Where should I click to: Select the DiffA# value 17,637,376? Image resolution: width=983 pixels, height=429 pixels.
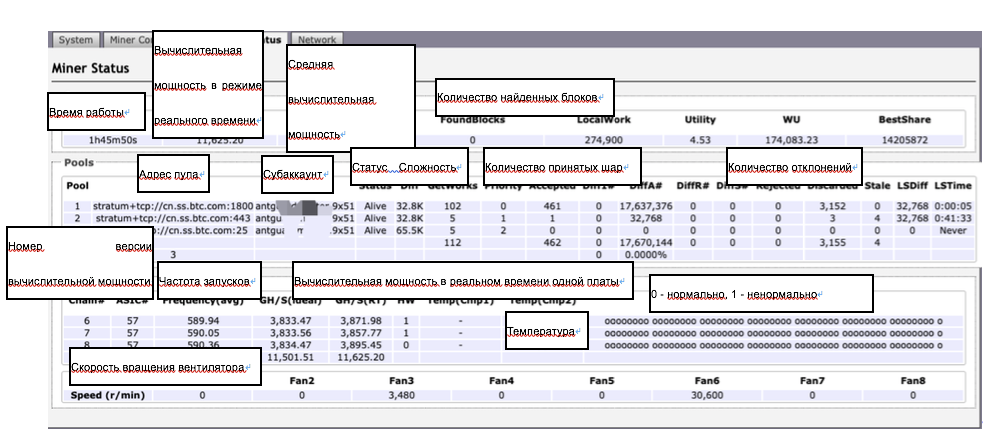(x=646, y=206)
